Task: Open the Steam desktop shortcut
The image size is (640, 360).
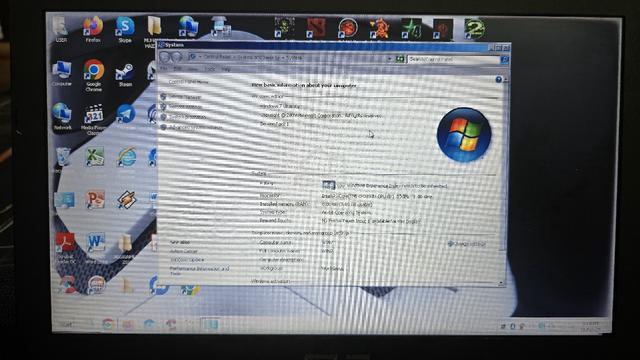Action: [x=125, y=75]
